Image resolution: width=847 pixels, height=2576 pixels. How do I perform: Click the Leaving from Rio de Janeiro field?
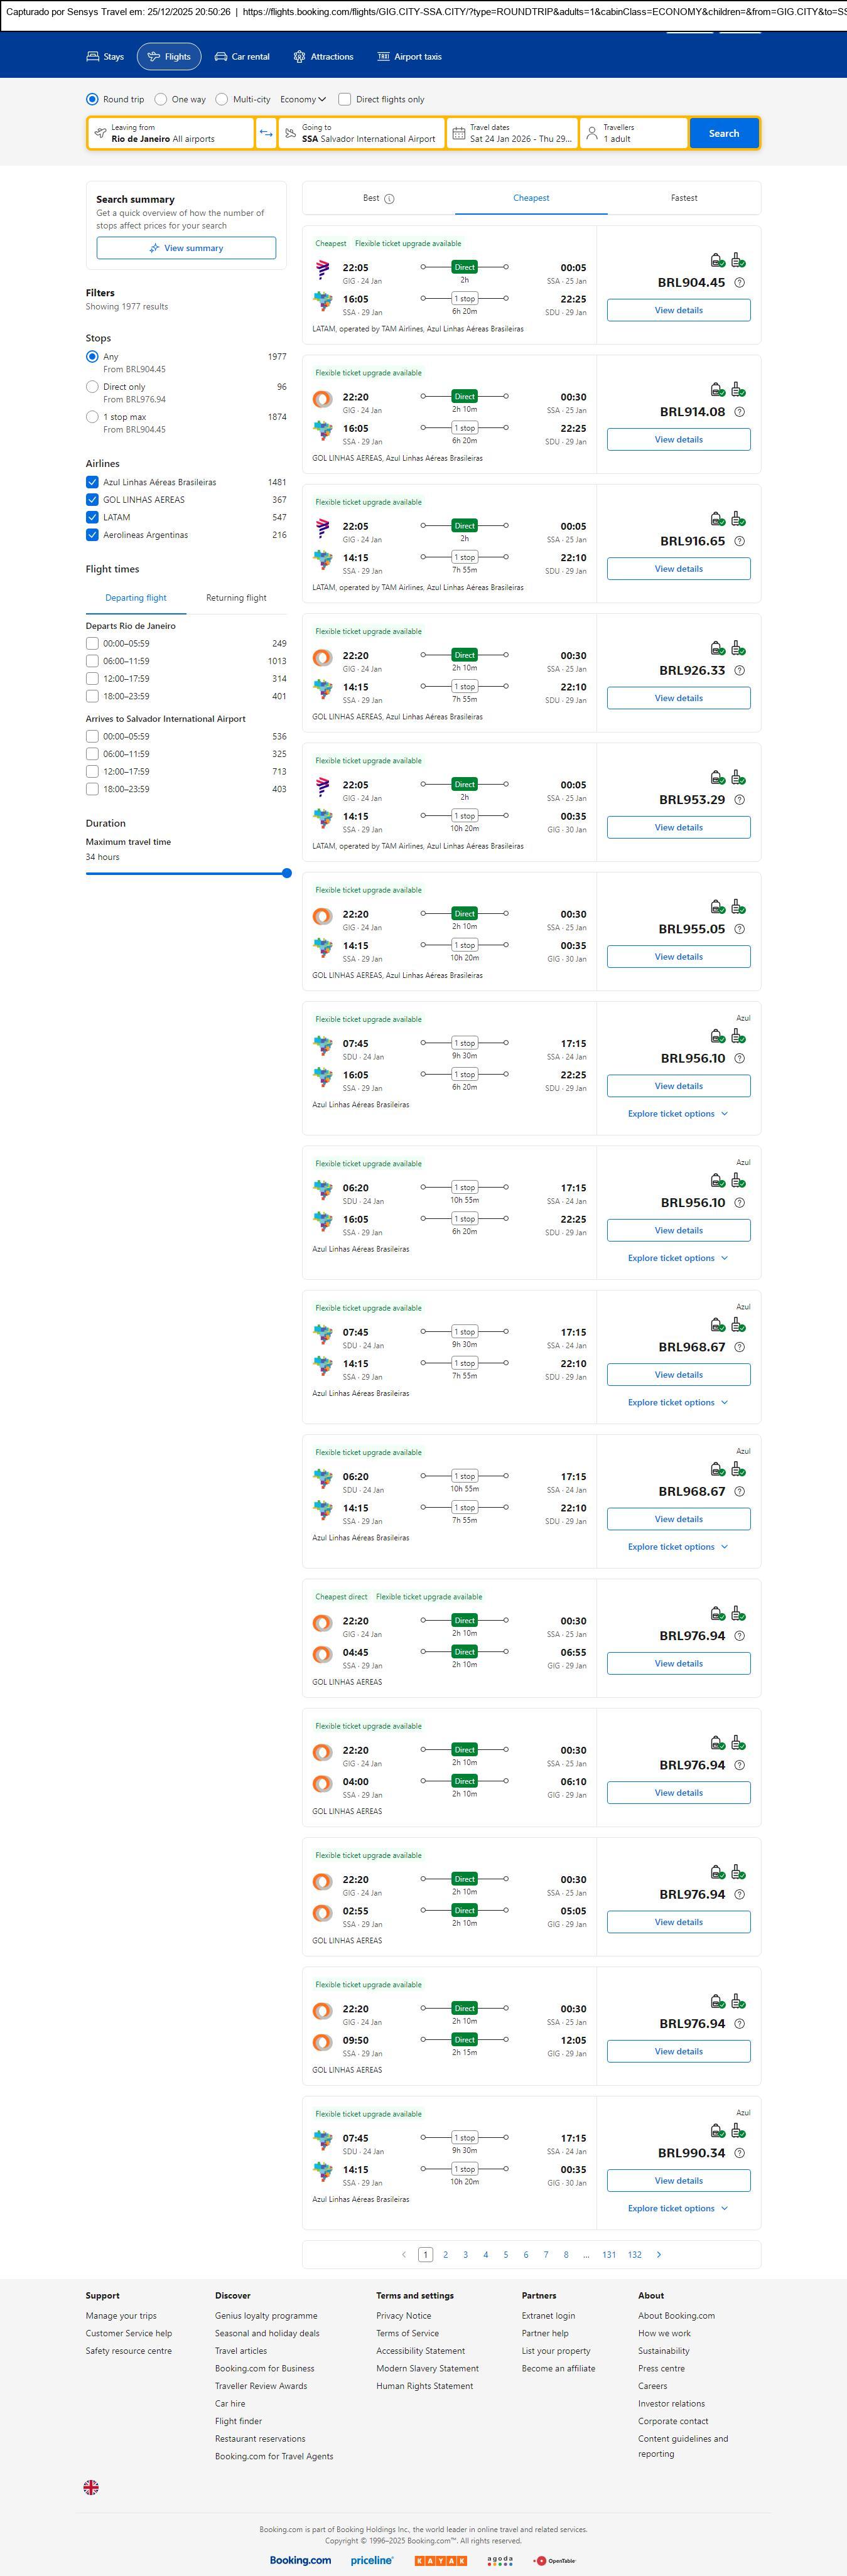click(x=170, y=133)
